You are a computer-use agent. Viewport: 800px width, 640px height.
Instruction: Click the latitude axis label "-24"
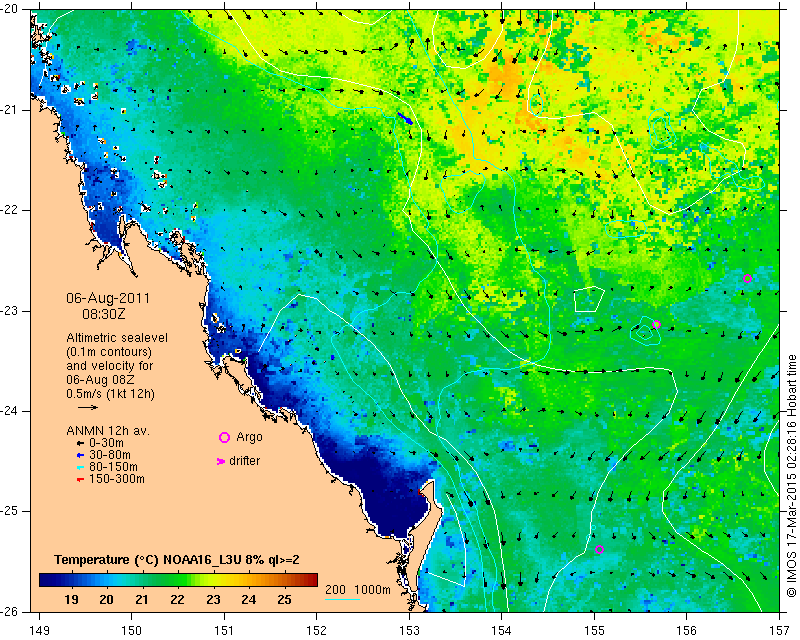click(x=10, y=411)
